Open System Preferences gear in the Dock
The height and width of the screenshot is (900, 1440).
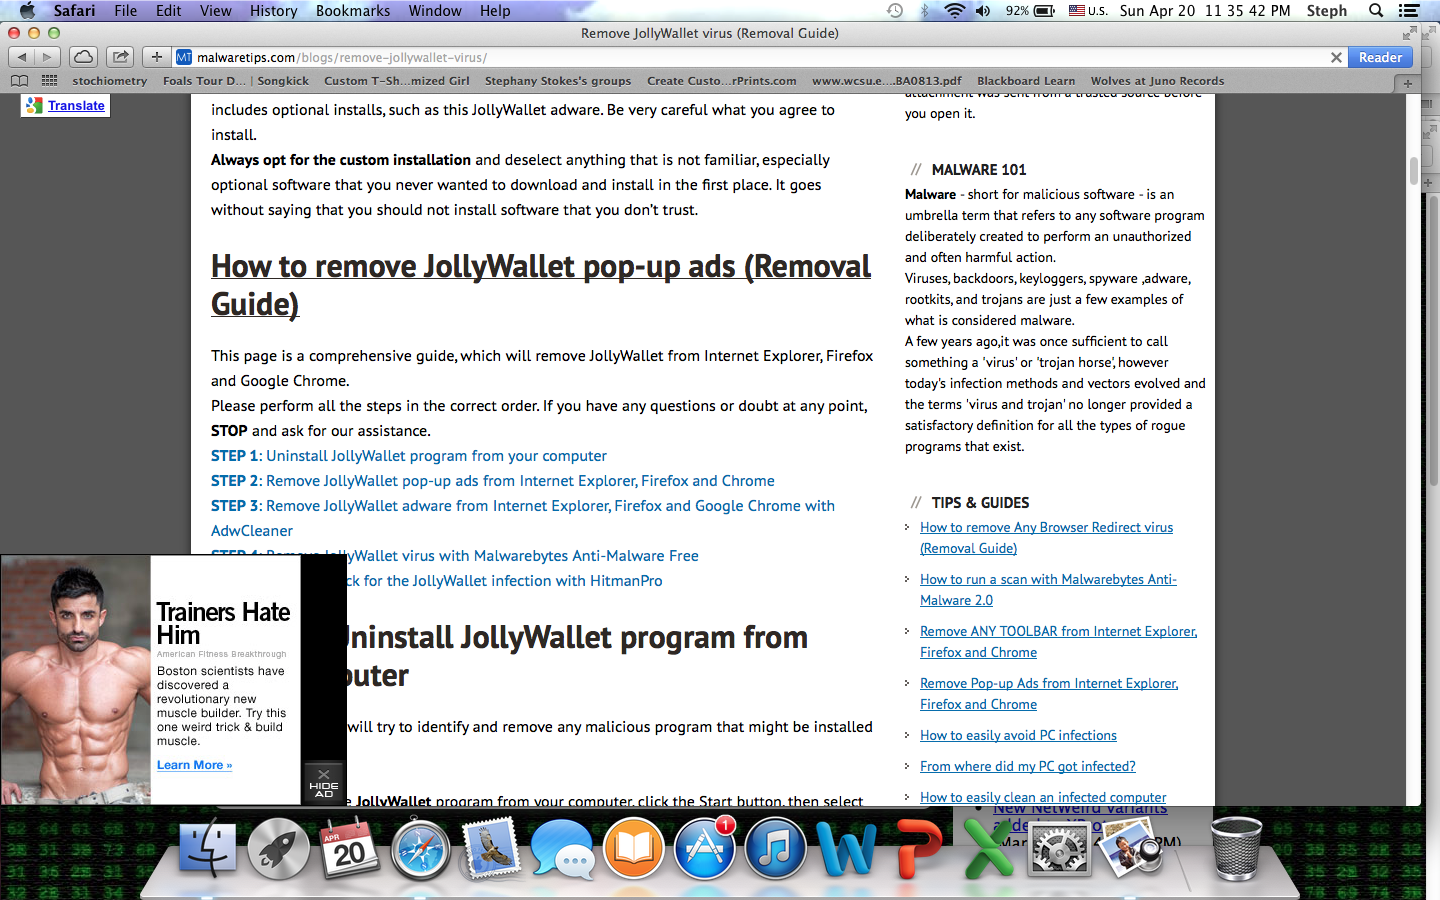[1059, 849]
